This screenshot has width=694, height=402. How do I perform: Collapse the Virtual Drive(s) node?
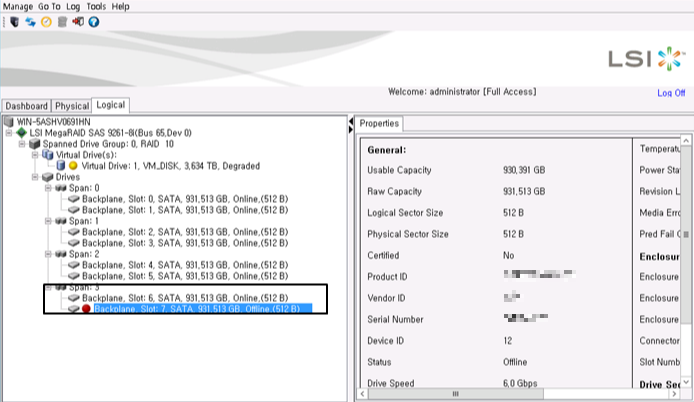pyautogui.click(x=35, y=155)
